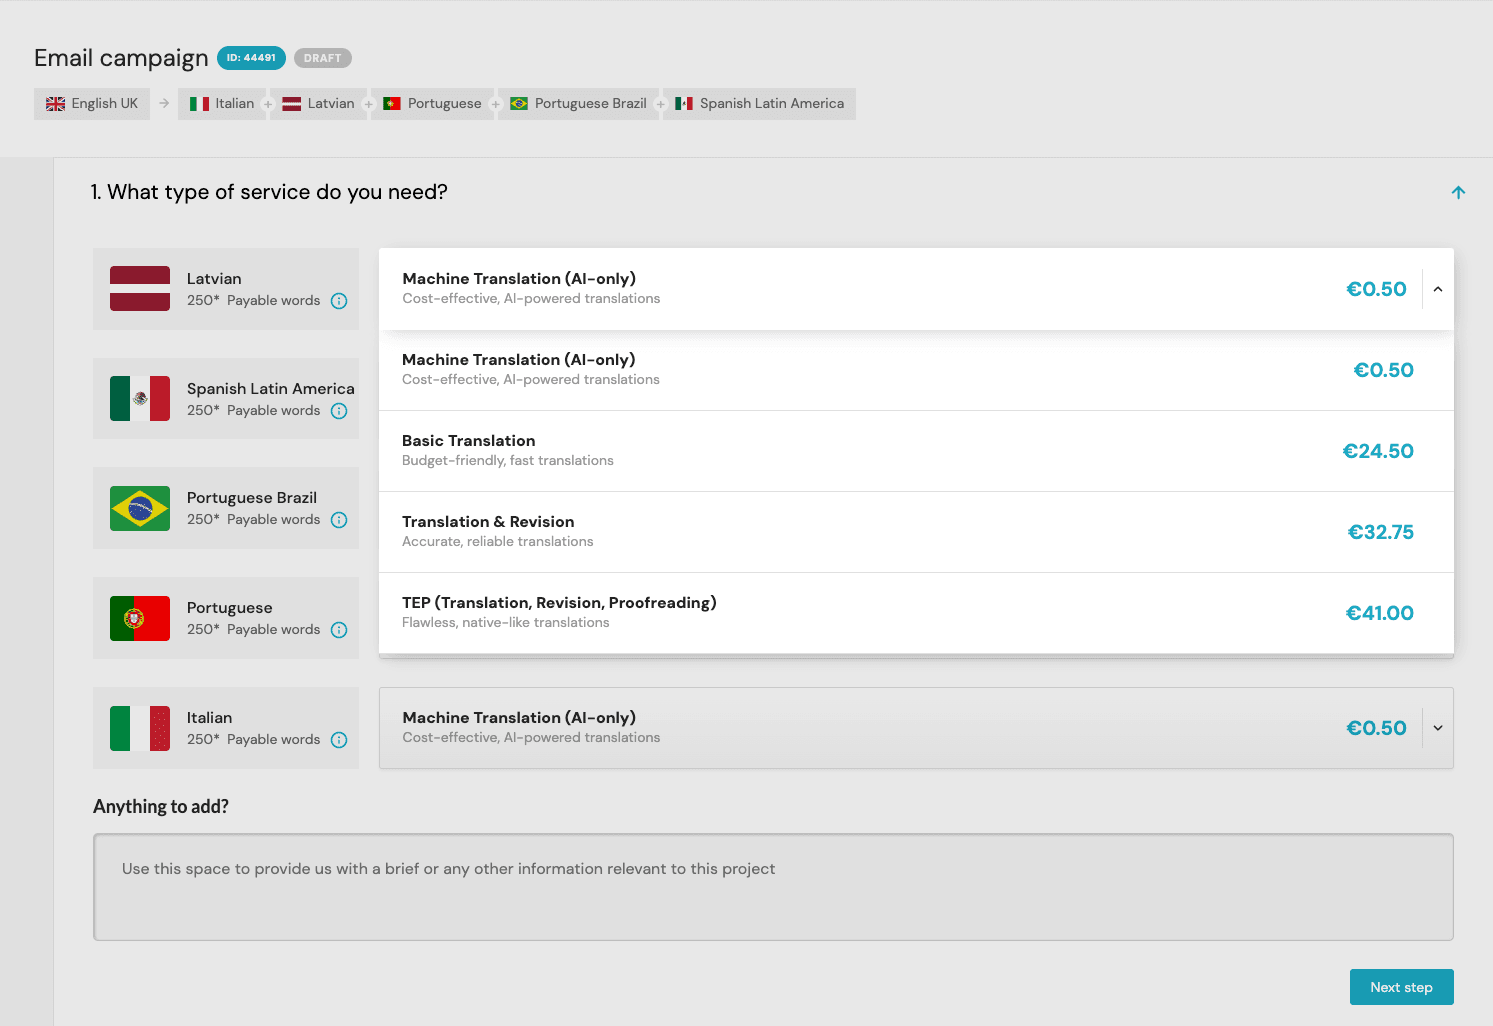Image resolution: width=1493 pixels, height=1026 pixels.
Task: Open the Italian Machine Translation service selector
Action: coord(898,728)
